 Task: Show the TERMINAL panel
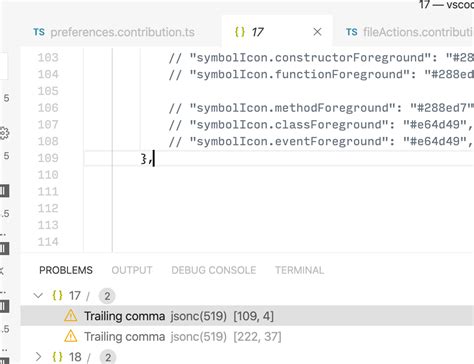299,270
